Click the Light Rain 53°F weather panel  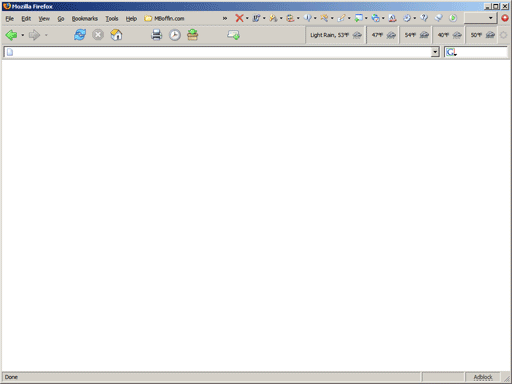336,35
